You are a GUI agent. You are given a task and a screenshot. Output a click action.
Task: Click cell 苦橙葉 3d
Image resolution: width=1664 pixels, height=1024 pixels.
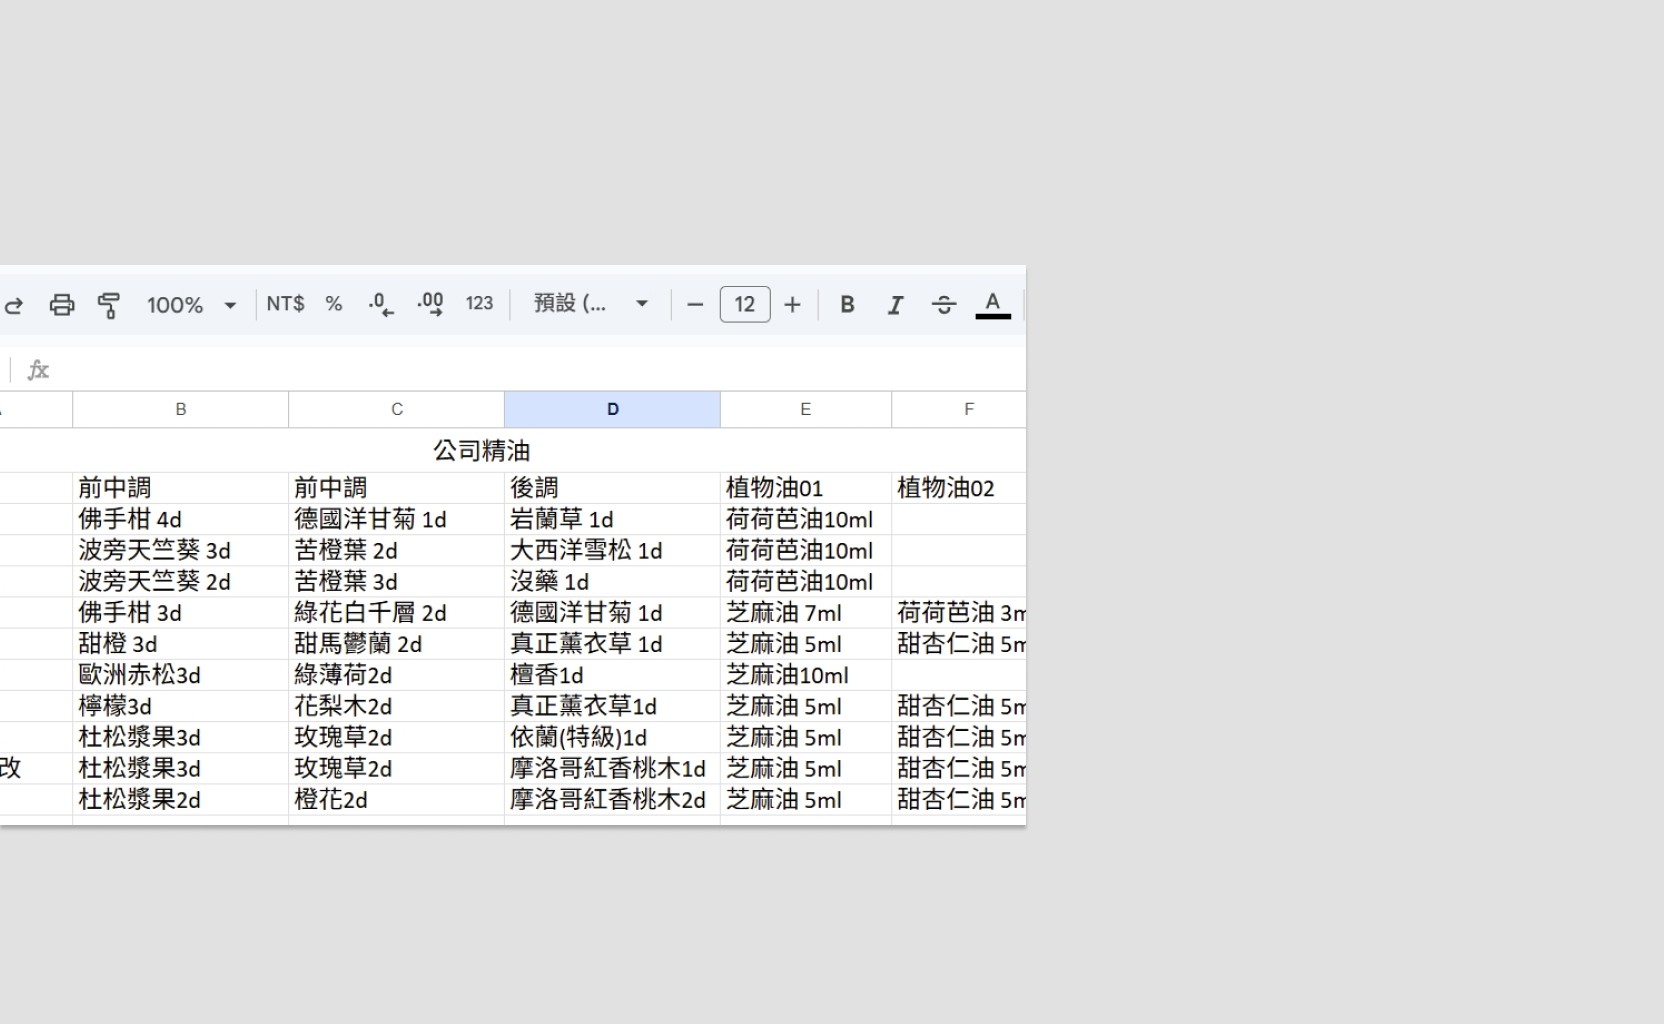tap(397, 581)
